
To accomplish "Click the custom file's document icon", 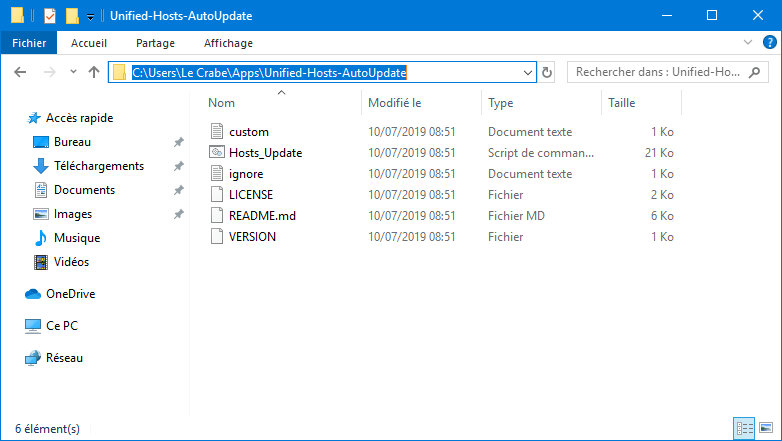I will point(217,131).
